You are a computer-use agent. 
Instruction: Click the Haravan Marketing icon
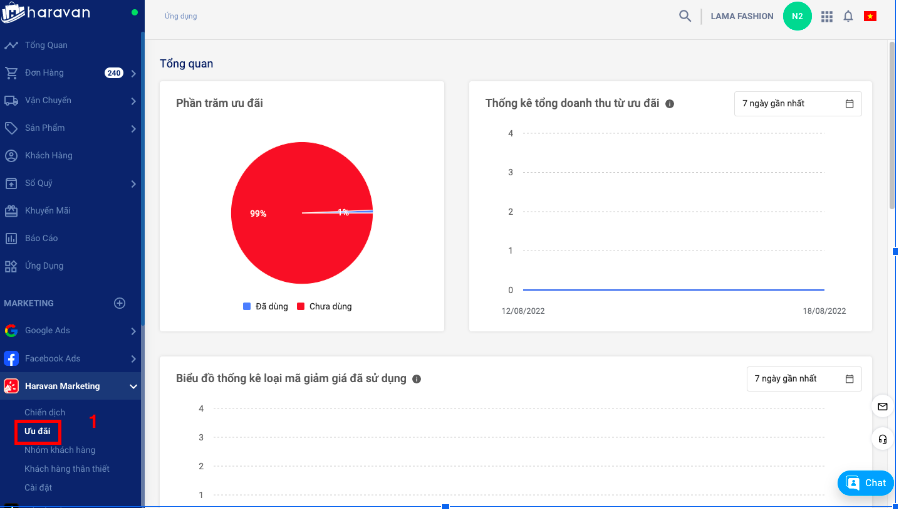coord(11,386)
